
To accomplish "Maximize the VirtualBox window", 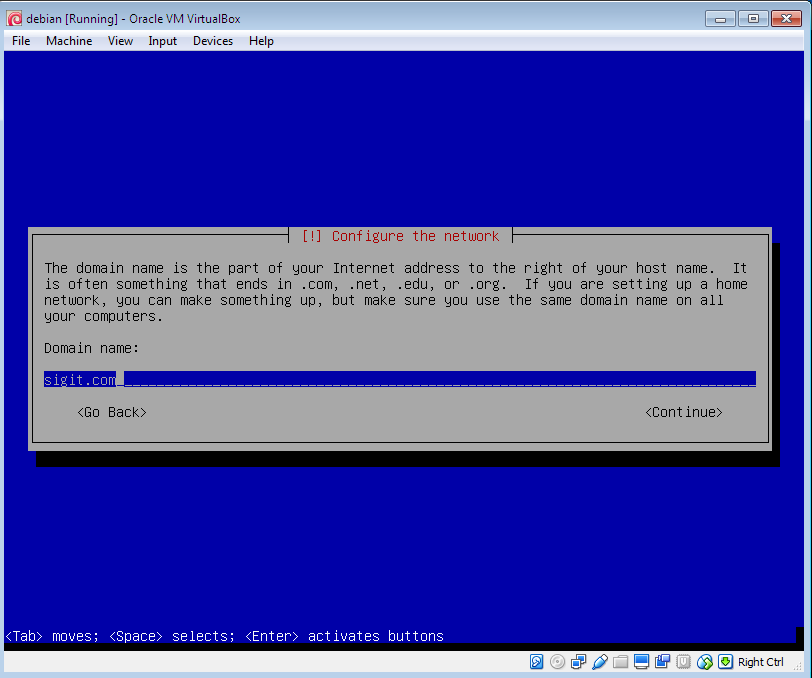I will (x=753, y=19).
